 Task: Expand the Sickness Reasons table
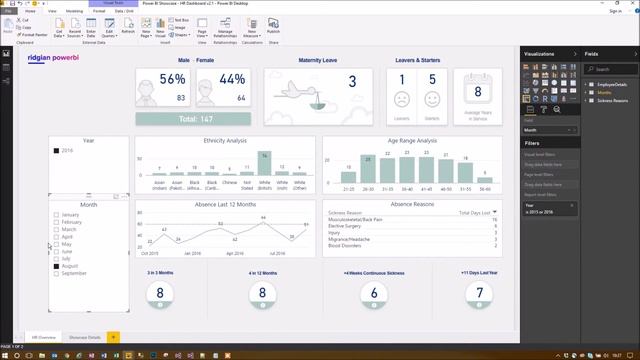[586, 100]
